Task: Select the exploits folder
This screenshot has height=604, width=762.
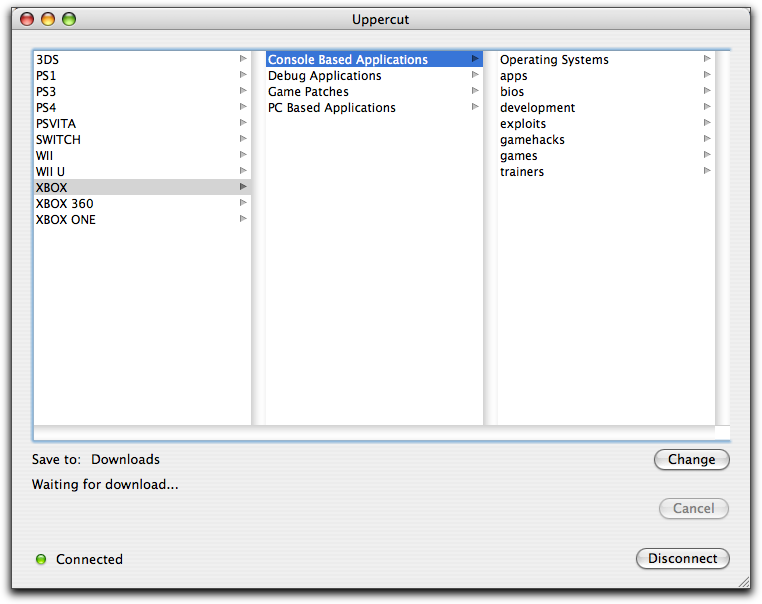Action: [606, 123]
